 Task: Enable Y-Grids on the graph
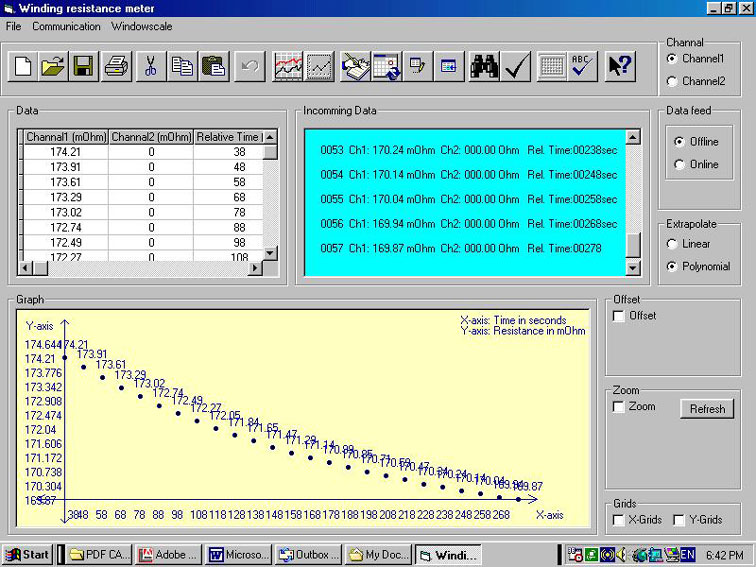tap(679, 520)
